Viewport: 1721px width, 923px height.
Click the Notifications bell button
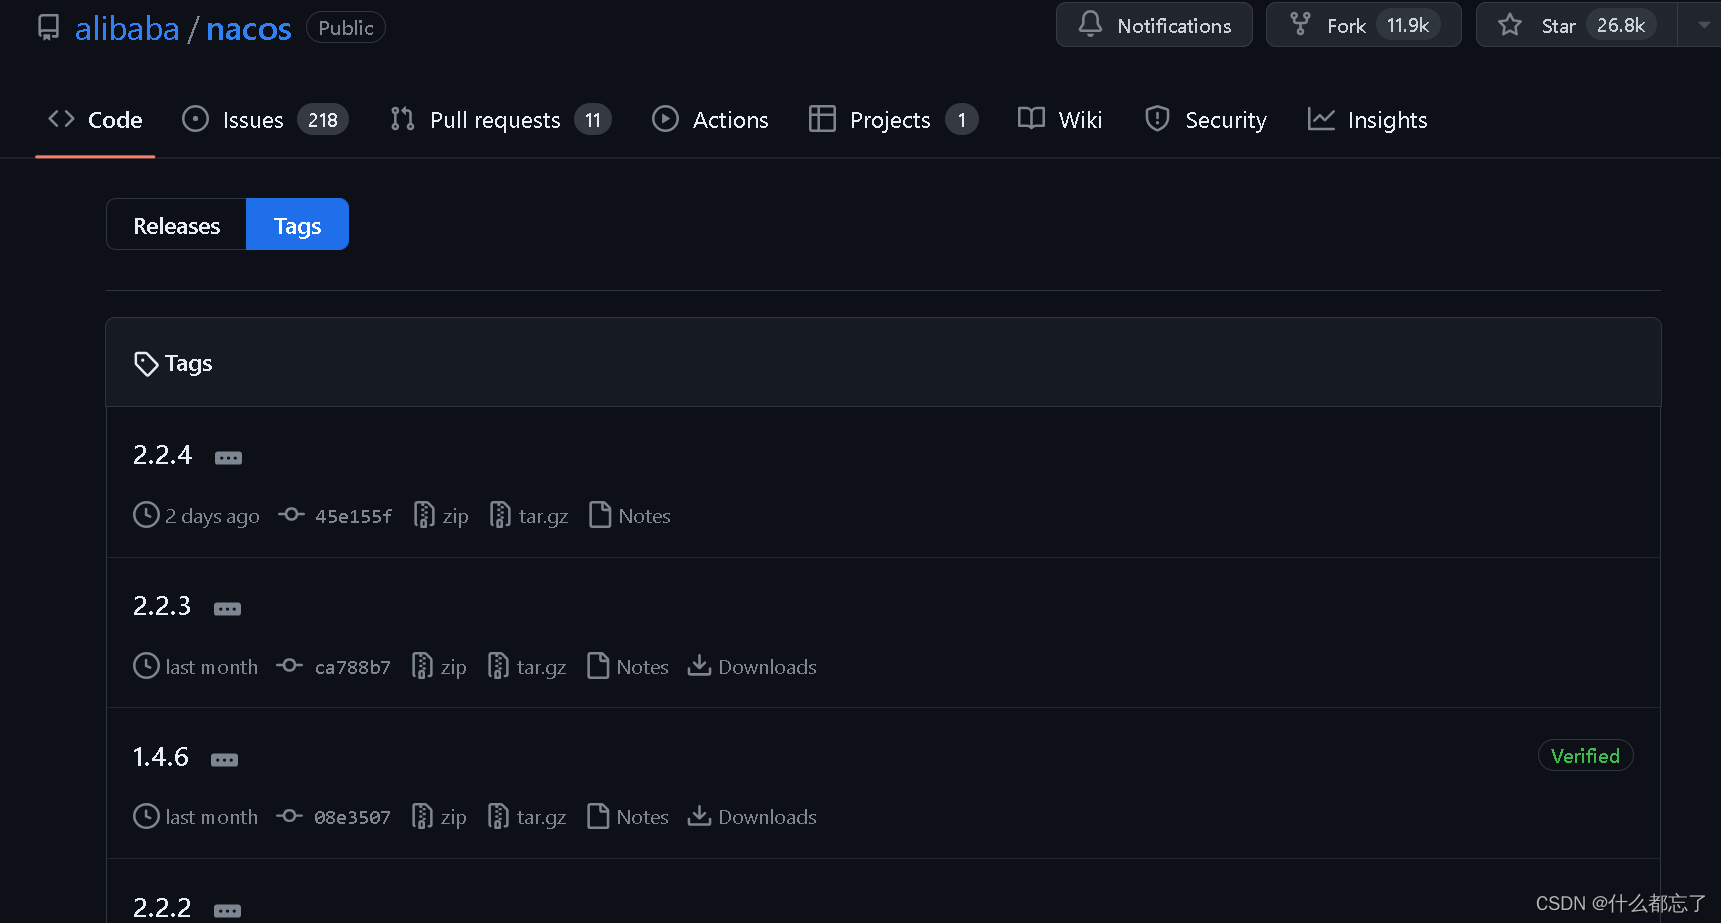1154,25
